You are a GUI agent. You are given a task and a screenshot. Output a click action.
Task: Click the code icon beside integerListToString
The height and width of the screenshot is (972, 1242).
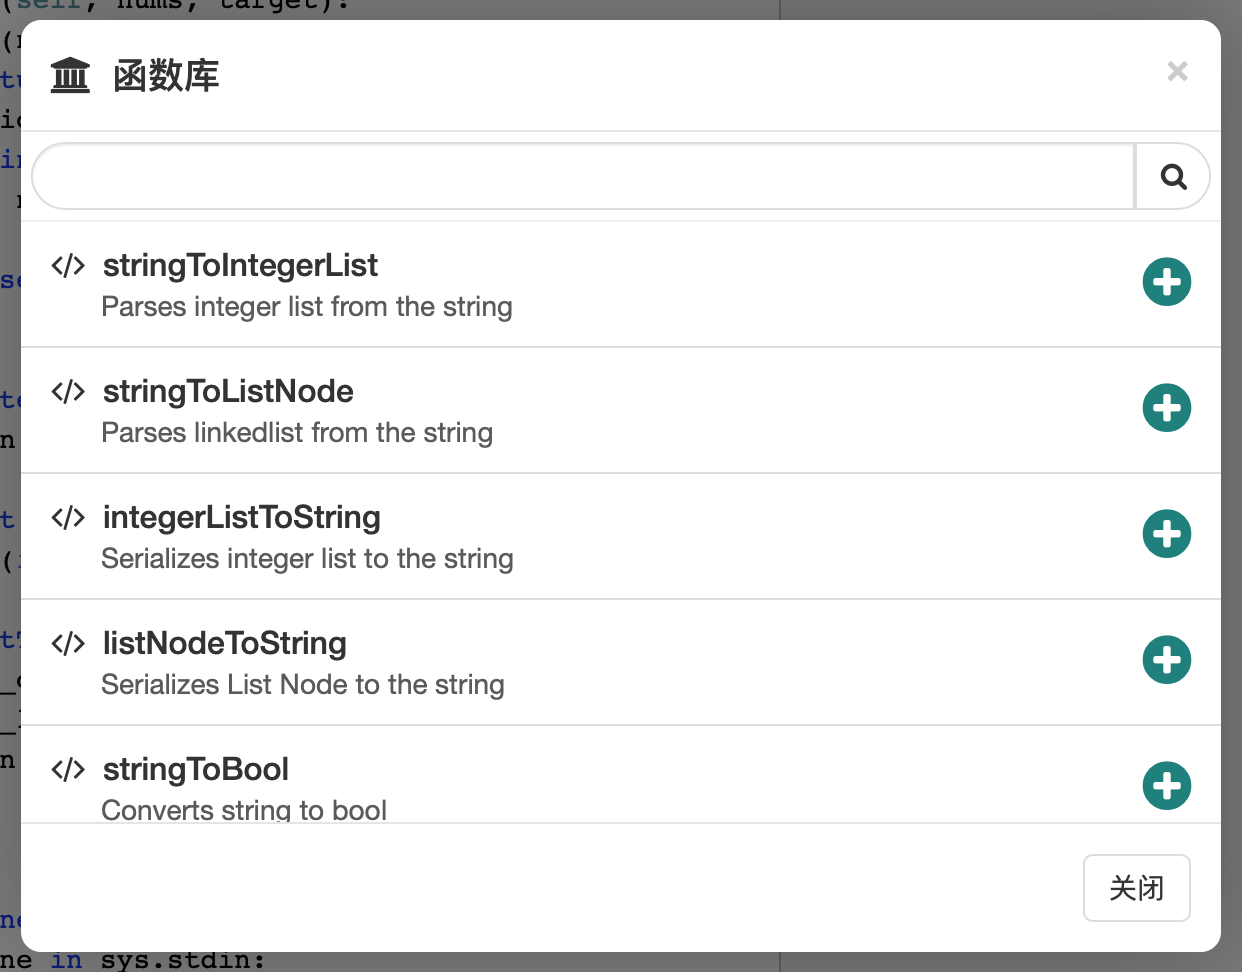click(x=68, y=518)
